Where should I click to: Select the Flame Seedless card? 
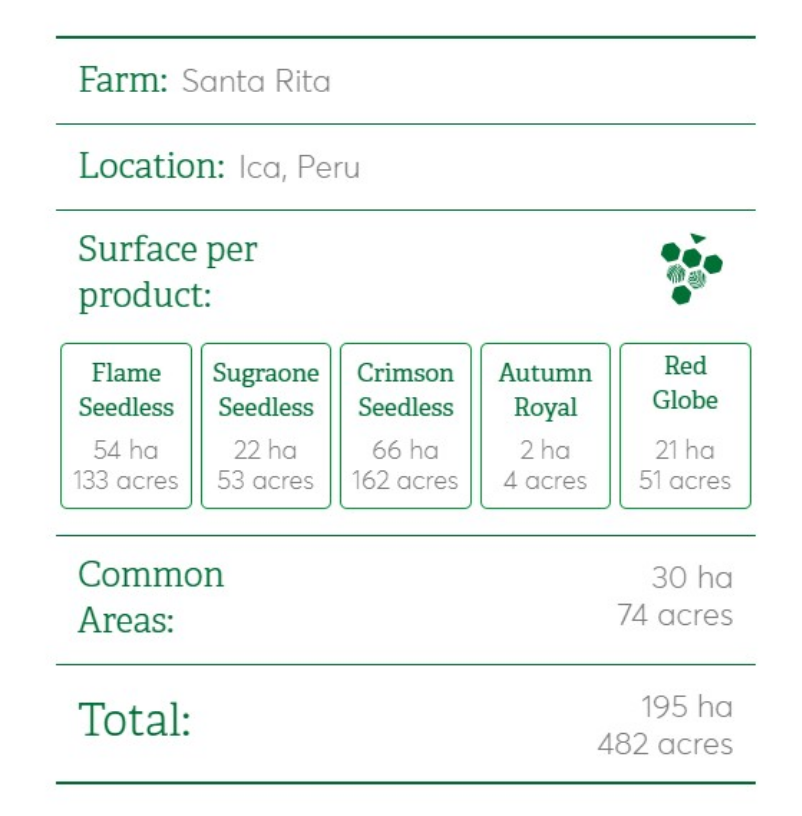(x=126, y=426)
